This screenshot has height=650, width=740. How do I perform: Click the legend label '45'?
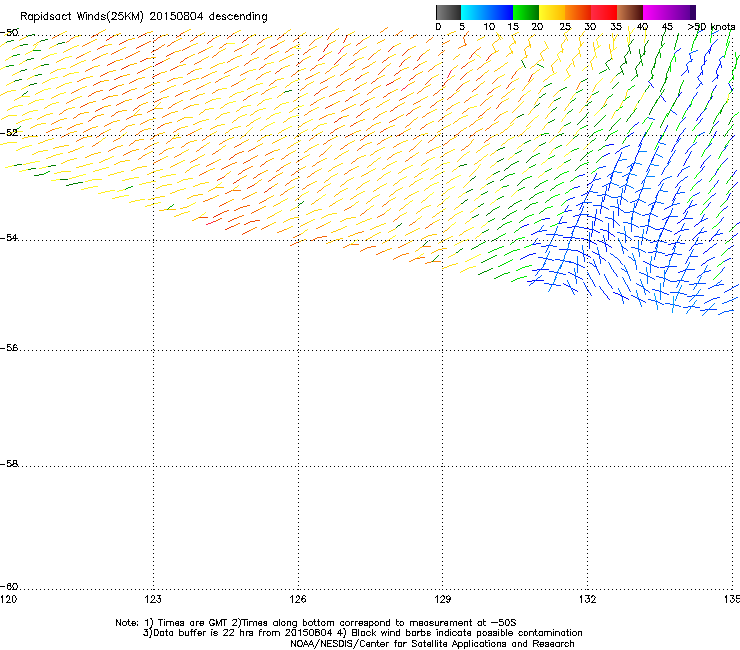(x=667, y=27)
